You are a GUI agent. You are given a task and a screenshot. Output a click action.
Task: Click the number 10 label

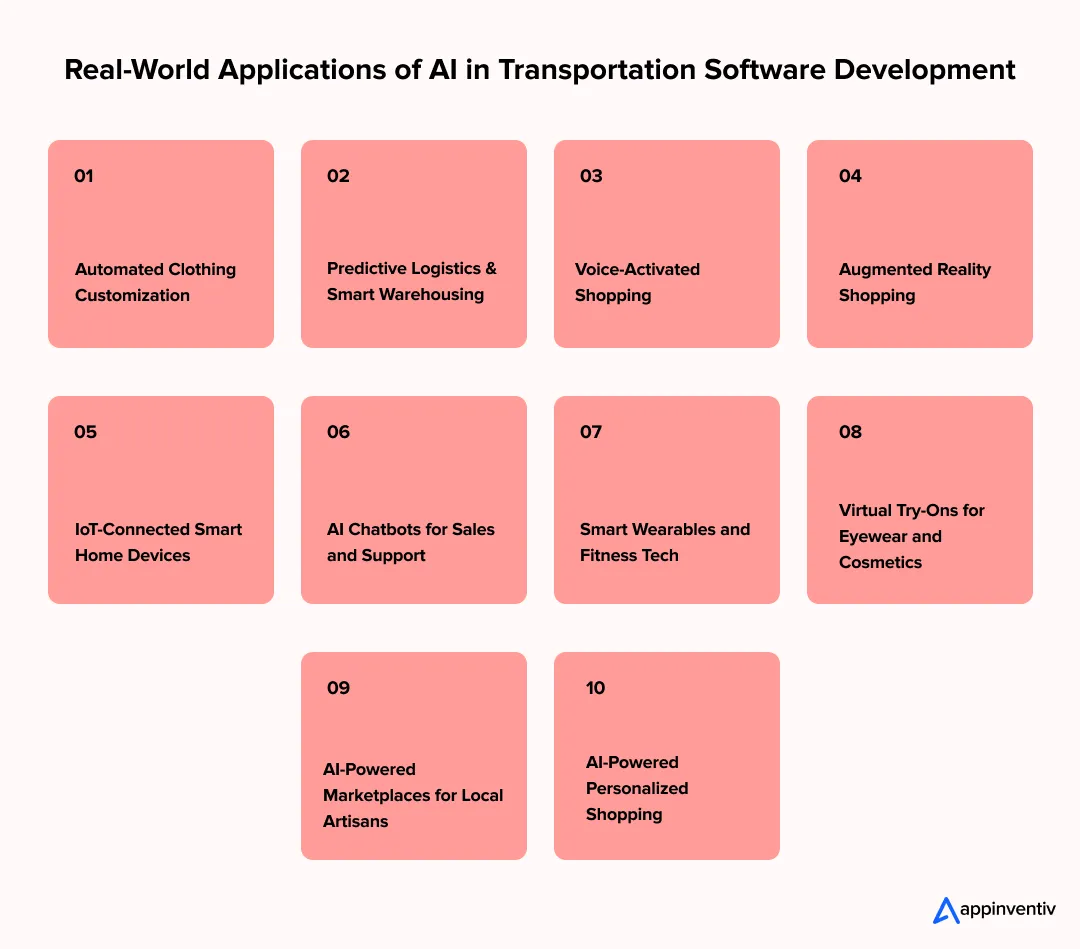[x=595, y=688]
